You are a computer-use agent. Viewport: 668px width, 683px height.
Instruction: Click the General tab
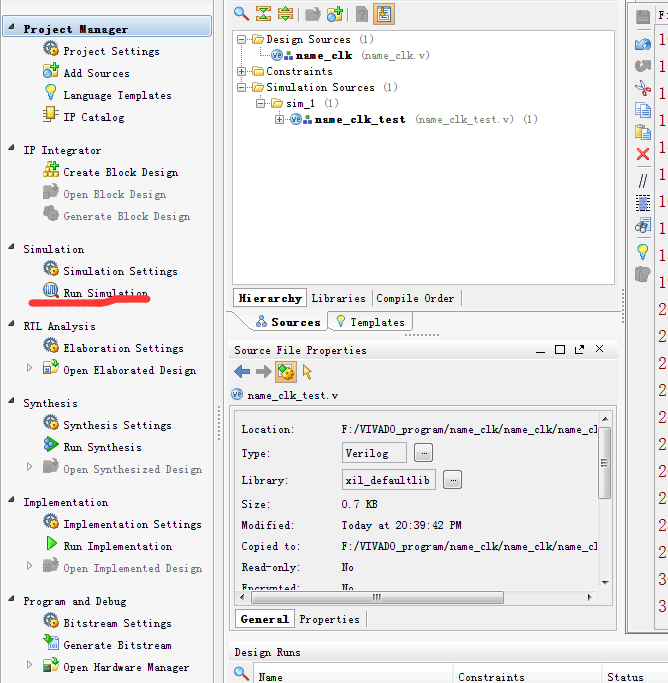(x=264, y=619)
